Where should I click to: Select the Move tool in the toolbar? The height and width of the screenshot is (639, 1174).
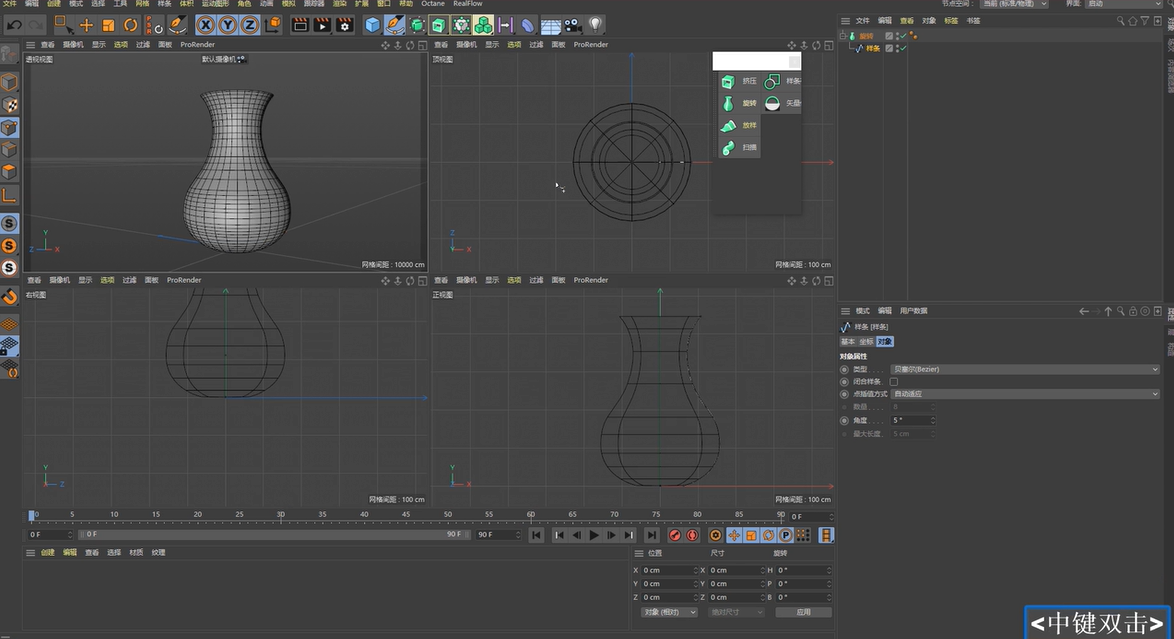coord(86,25)
